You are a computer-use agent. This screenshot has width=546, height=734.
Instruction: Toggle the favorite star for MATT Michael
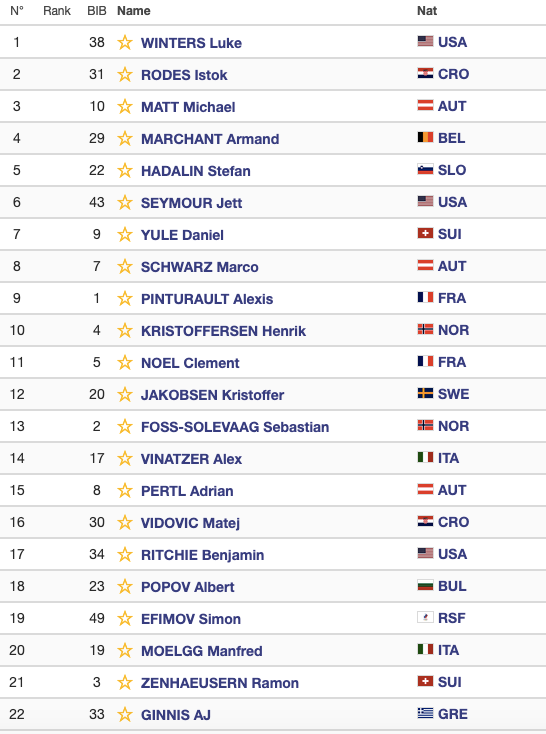coord(125,107)
